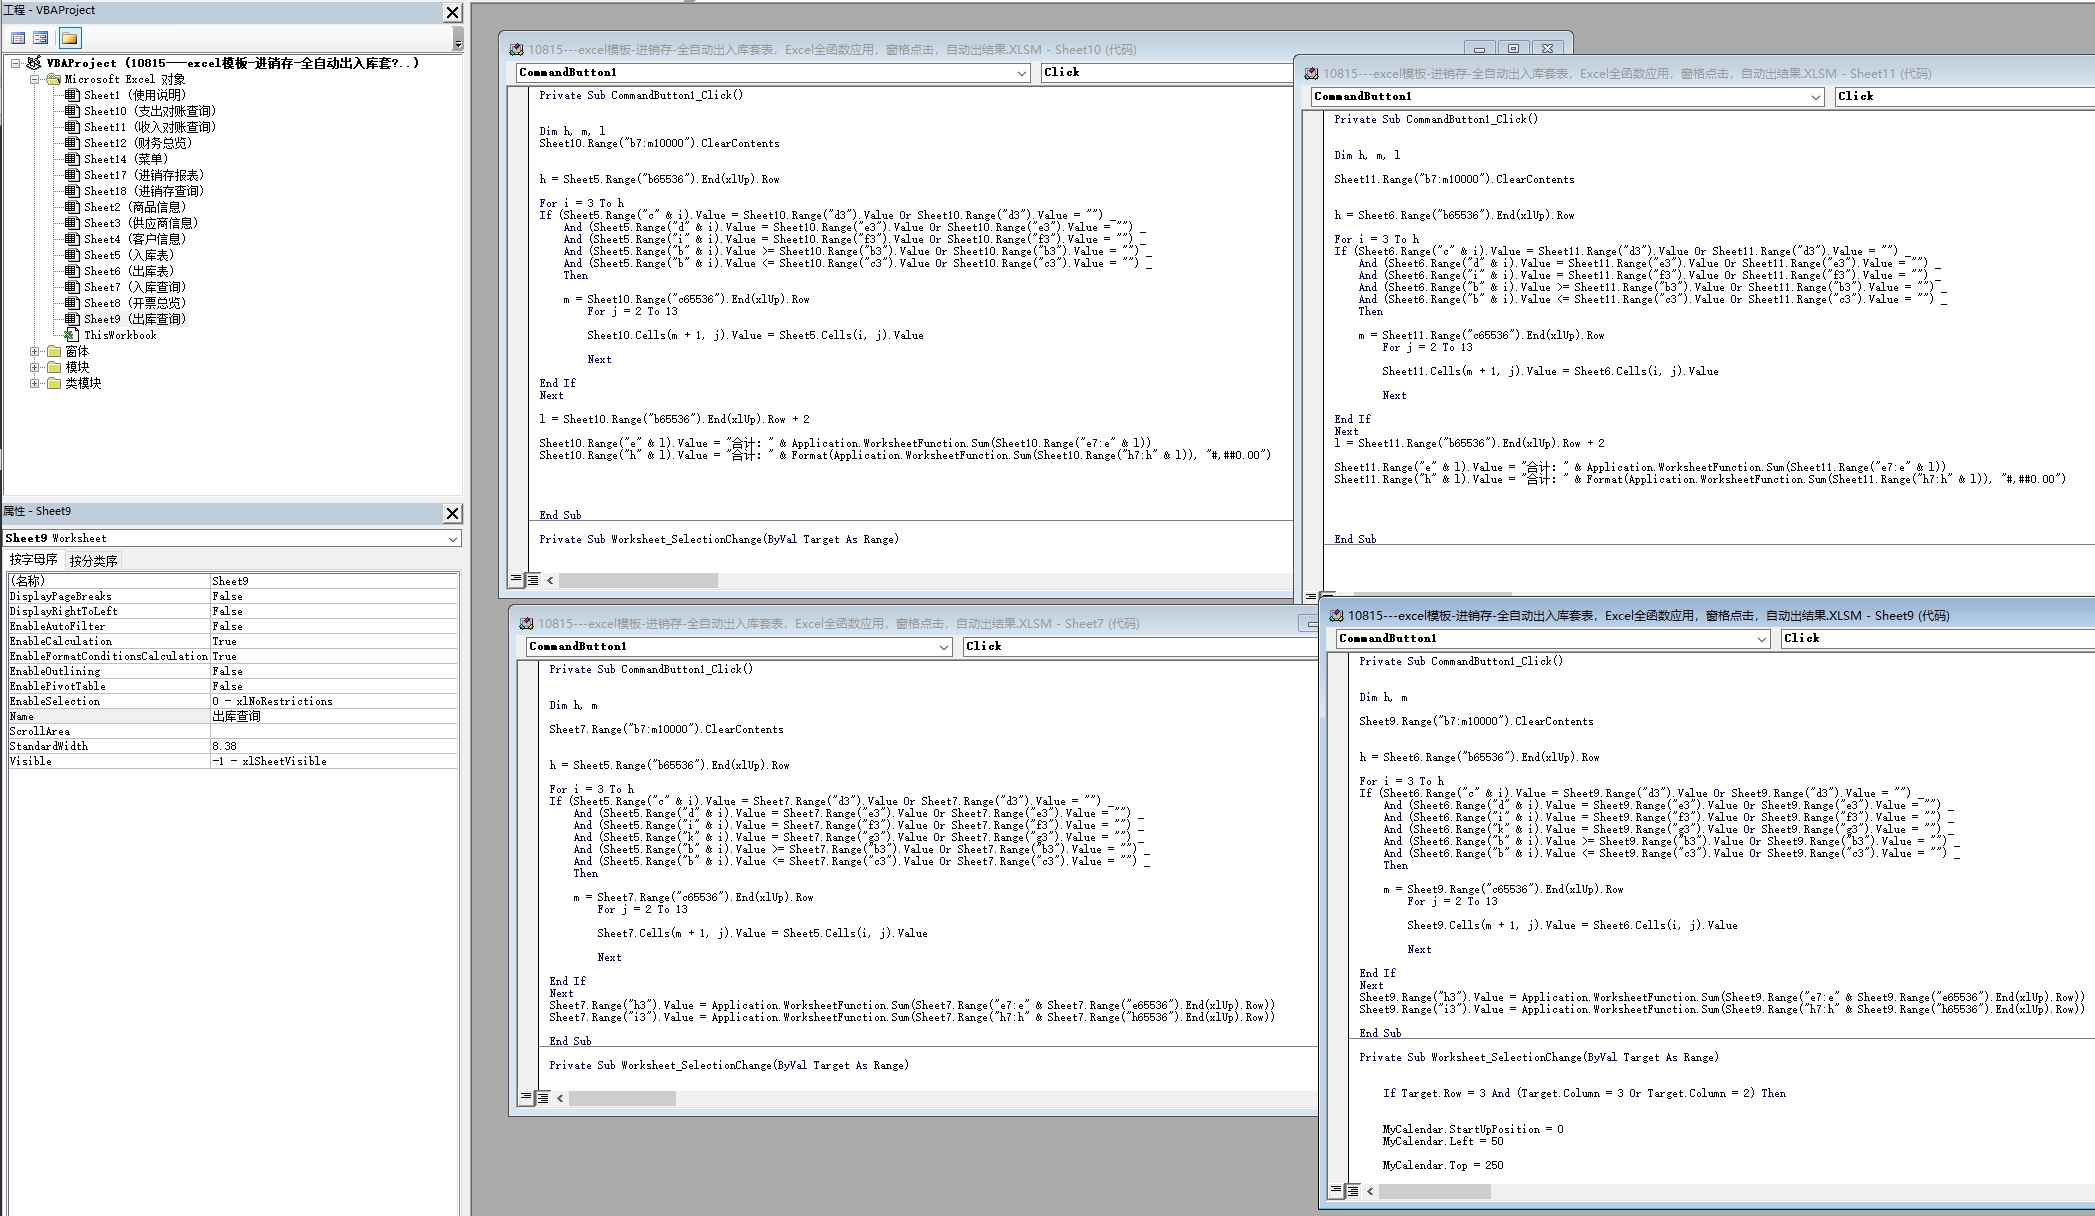
Task: Switch Sheet7 code window to Full Module View
Action: point(543,1098)
